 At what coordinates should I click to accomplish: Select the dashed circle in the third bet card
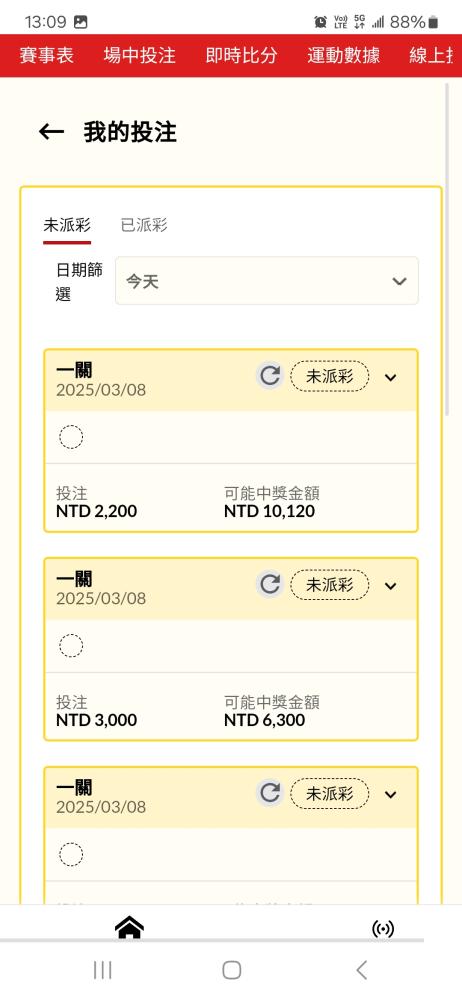[71, 855]
